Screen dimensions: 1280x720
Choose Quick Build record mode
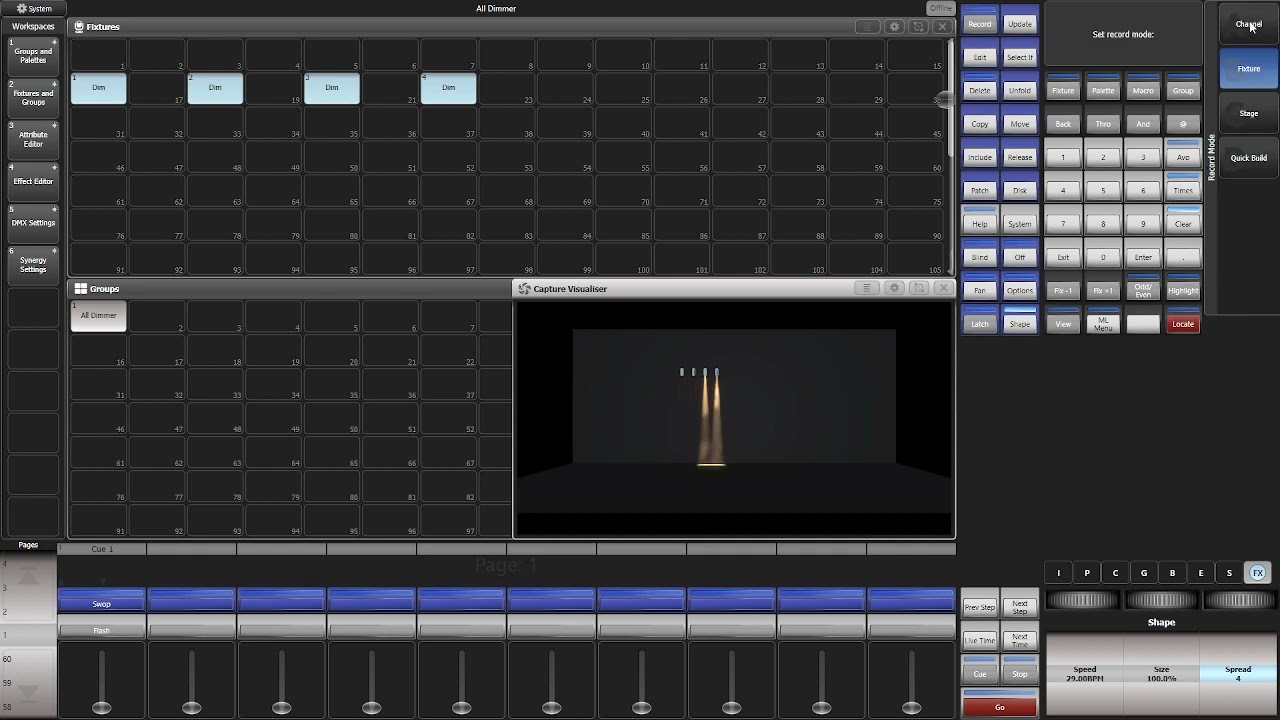click(x=1249, y=157)
